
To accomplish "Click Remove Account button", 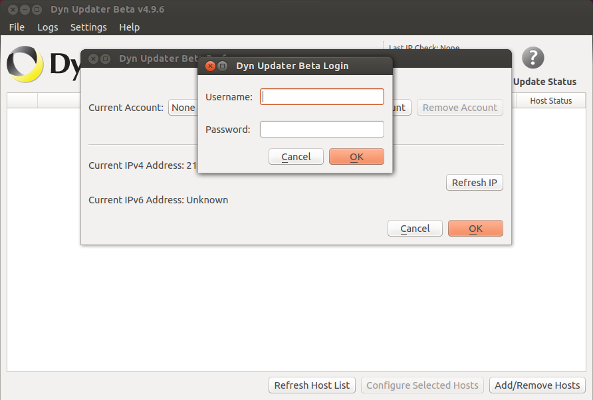I will (460, 108).
